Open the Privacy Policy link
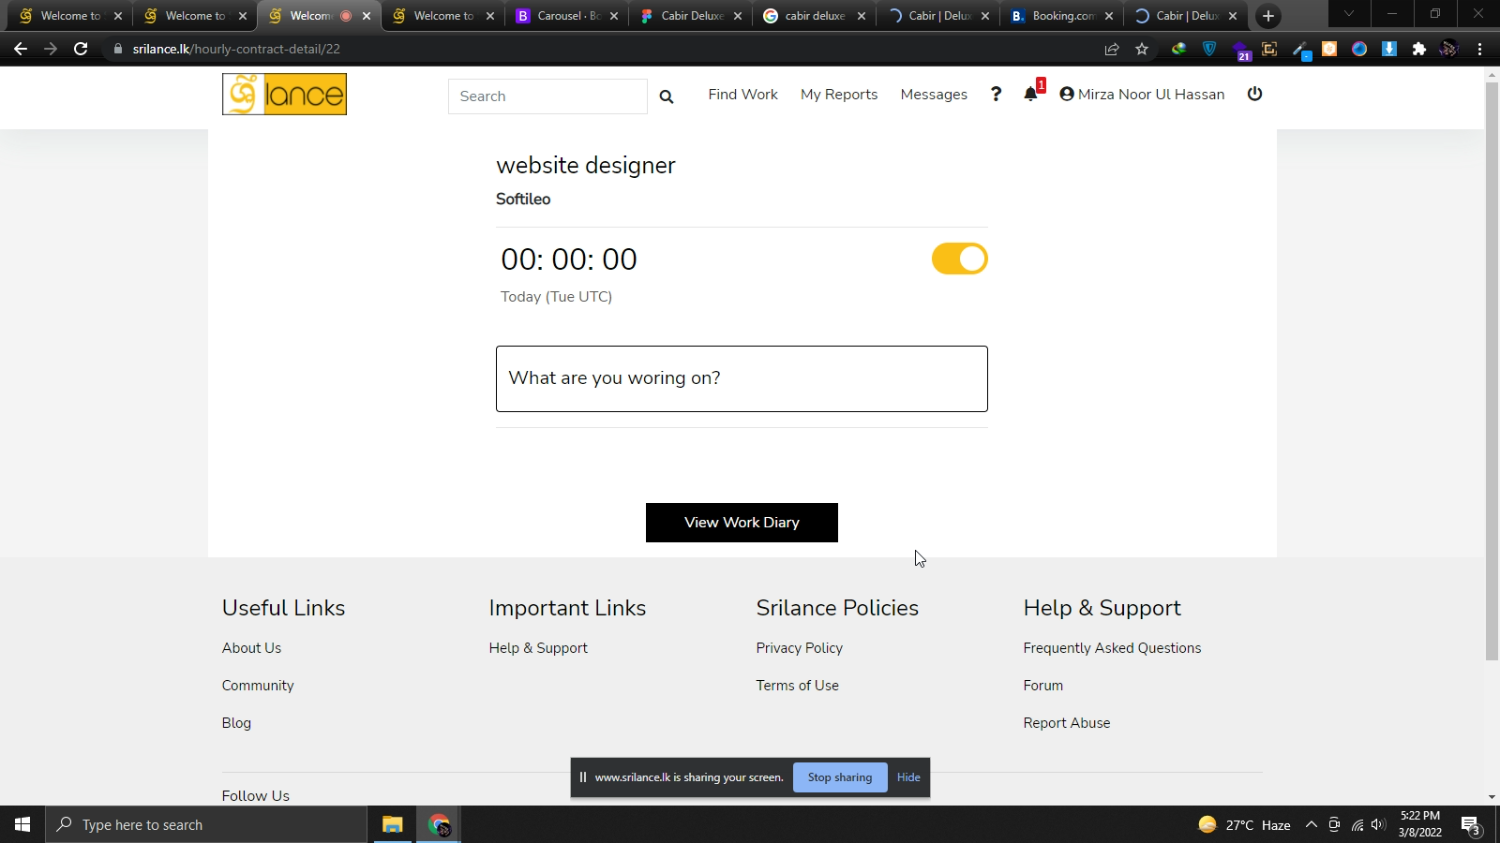Viewport: 1500px width, 843px height. click(799, 648)
